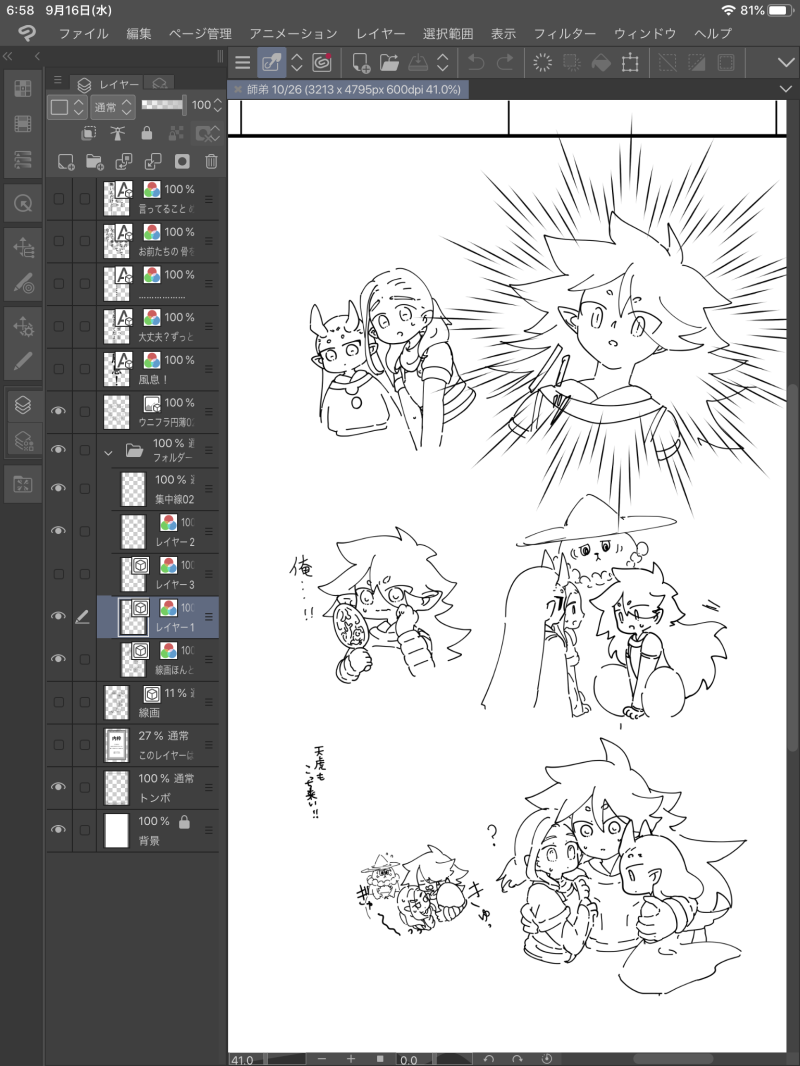Click the open file folder icon
The height and width of the screenshot is (1066, 800).
tap(389, 63)
